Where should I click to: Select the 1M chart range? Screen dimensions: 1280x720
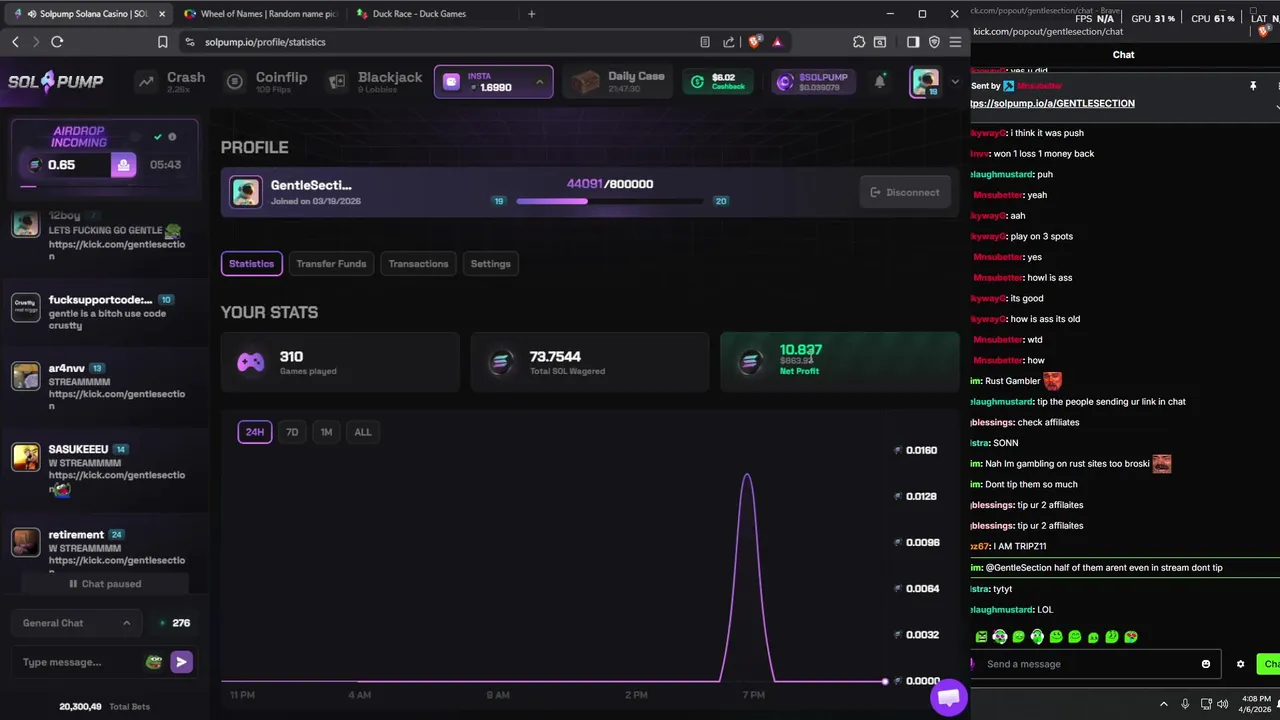[x=326, y=432]
